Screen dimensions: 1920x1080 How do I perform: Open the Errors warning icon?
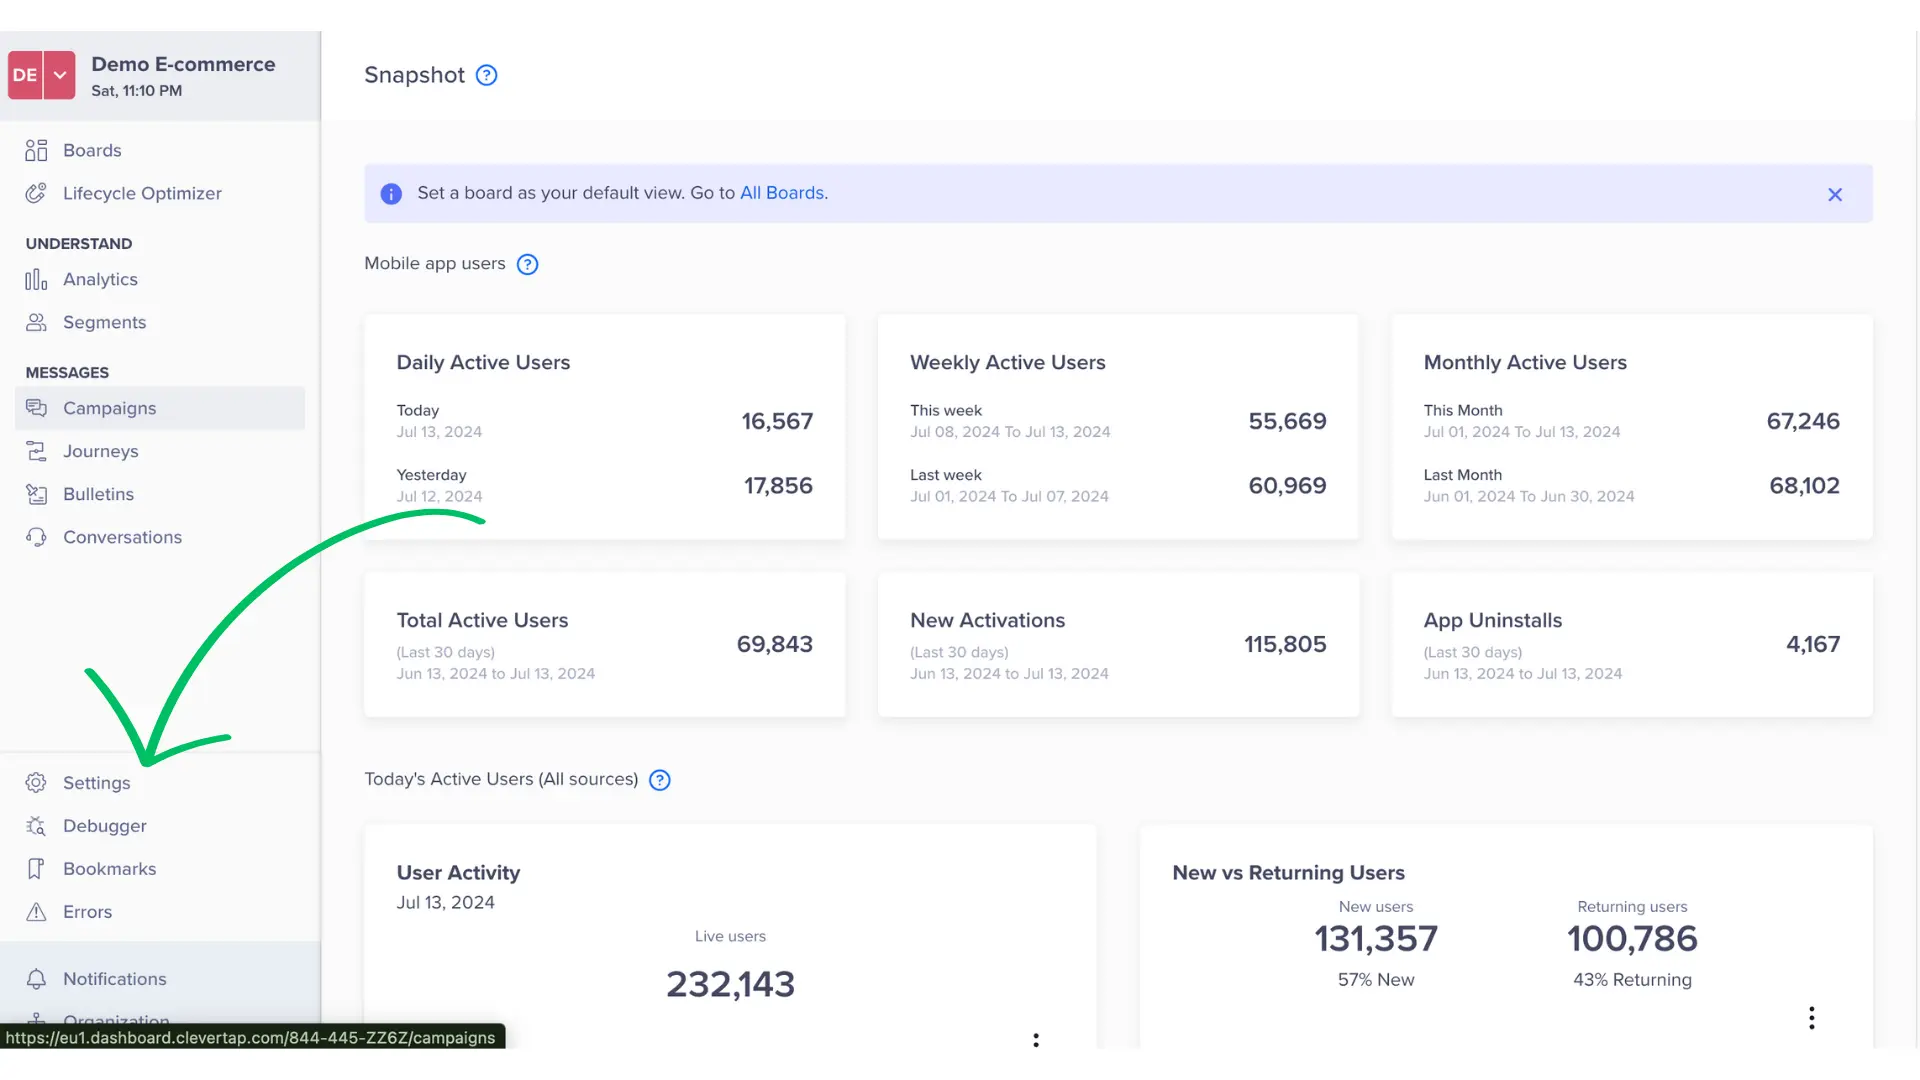click(36, 912)
